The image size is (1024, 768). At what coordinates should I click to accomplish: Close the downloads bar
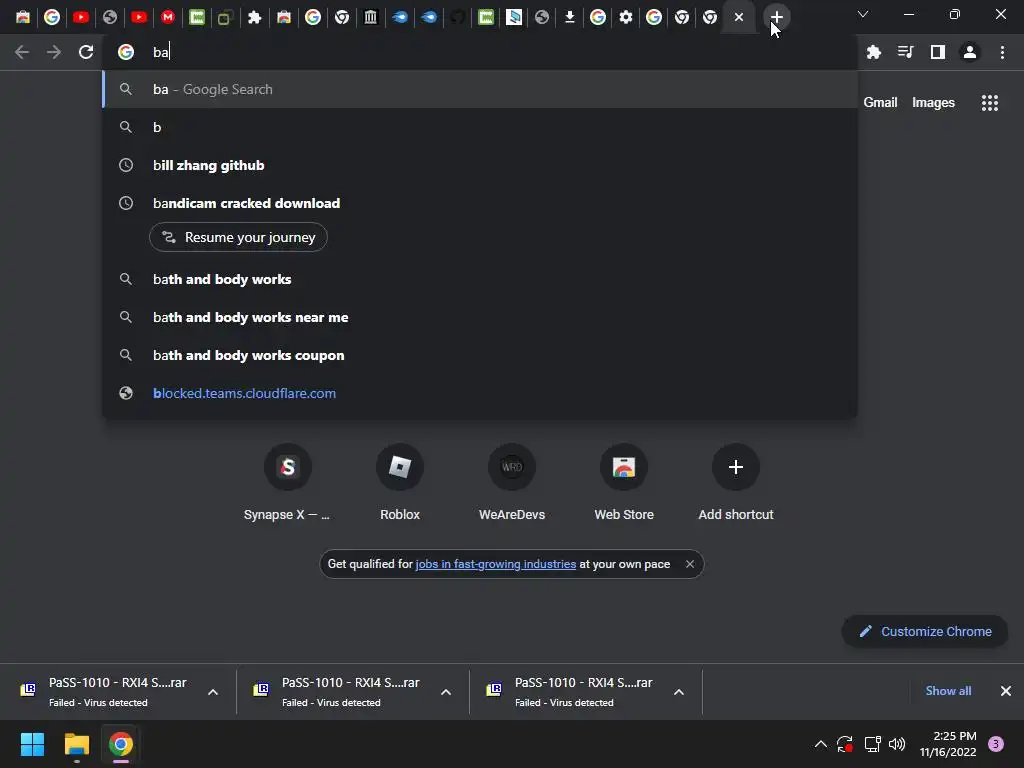(x=1006, y=691)
